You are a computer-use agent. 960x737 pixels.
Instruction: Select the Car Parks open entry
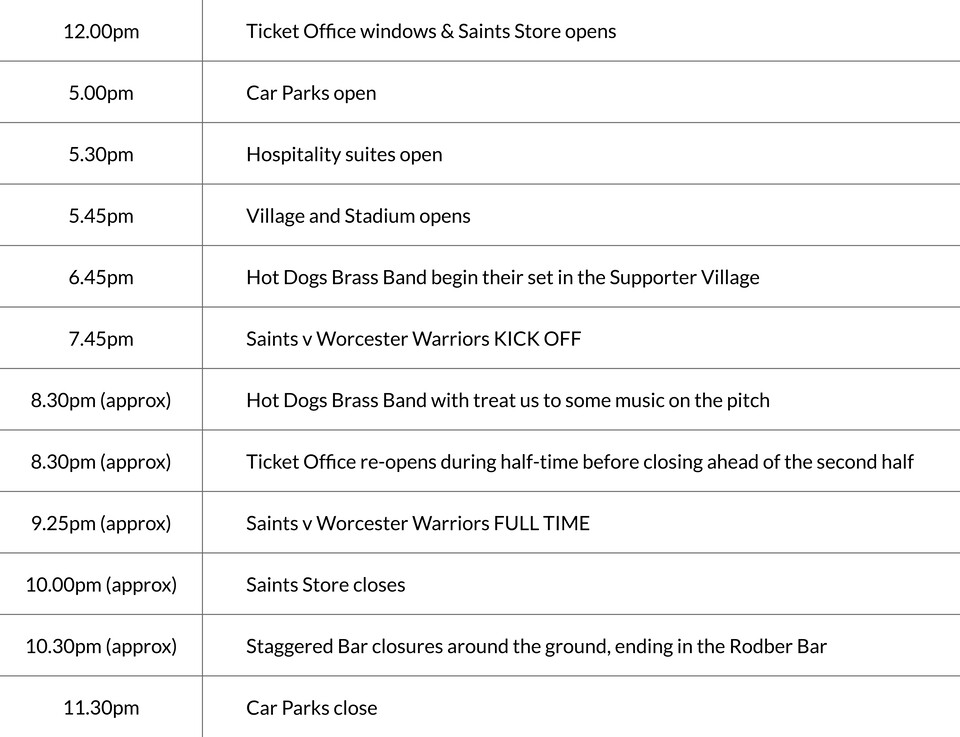311,93
